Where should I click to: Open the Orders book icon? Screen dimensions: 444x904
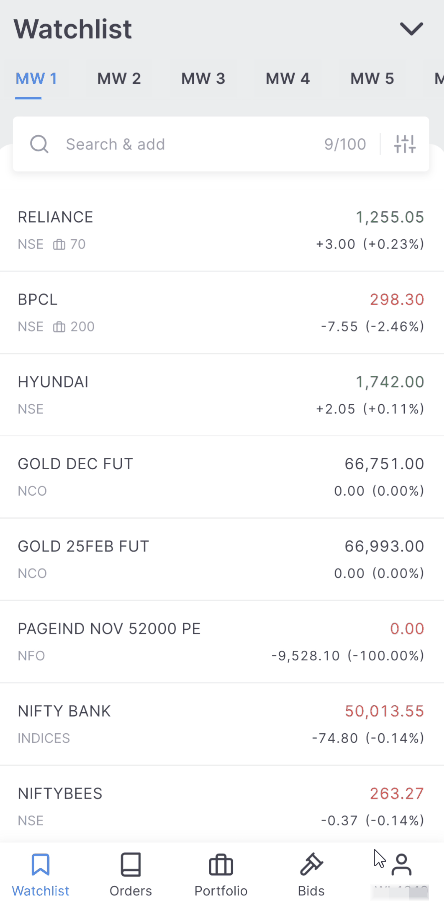130,865
